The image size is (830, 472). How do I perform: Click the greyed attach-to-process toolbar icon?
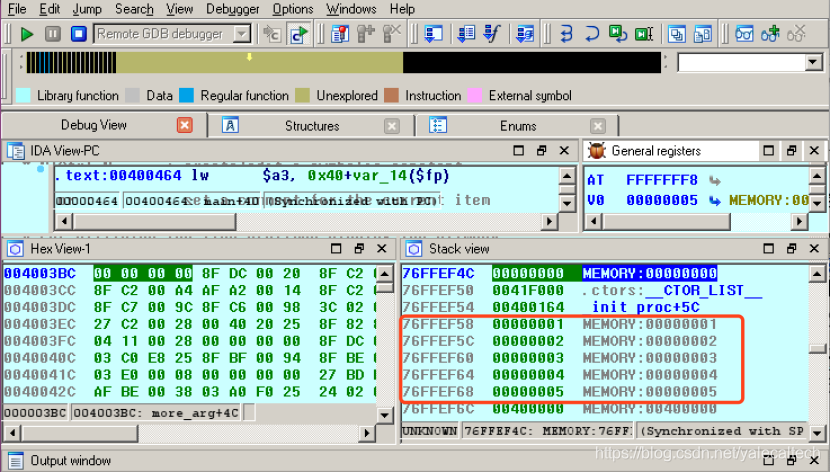pyautogui.click(x=272, y=34)
